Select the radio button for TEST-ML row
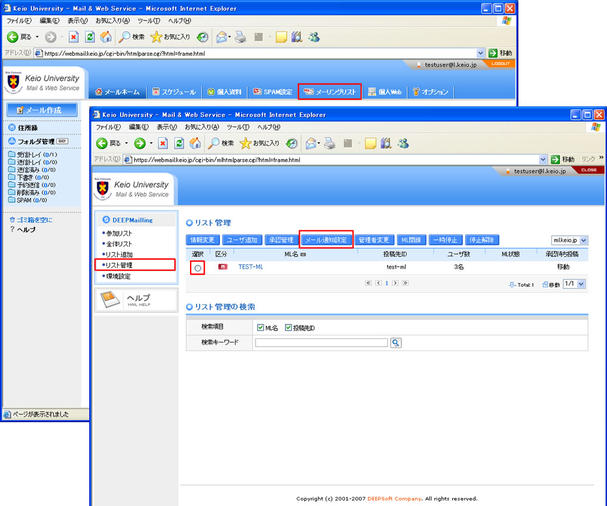The width and height of the screenshot is (607, 506). [197, 267]
